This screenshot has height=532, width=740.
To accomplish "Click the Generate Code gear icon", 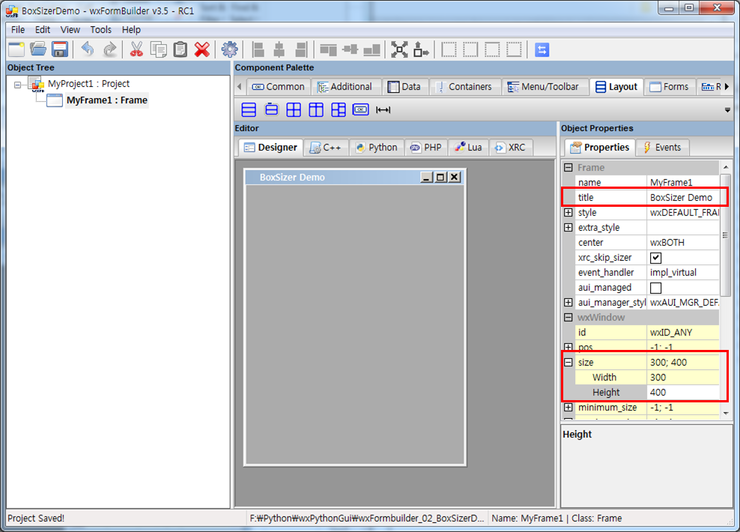I will 230,49.
